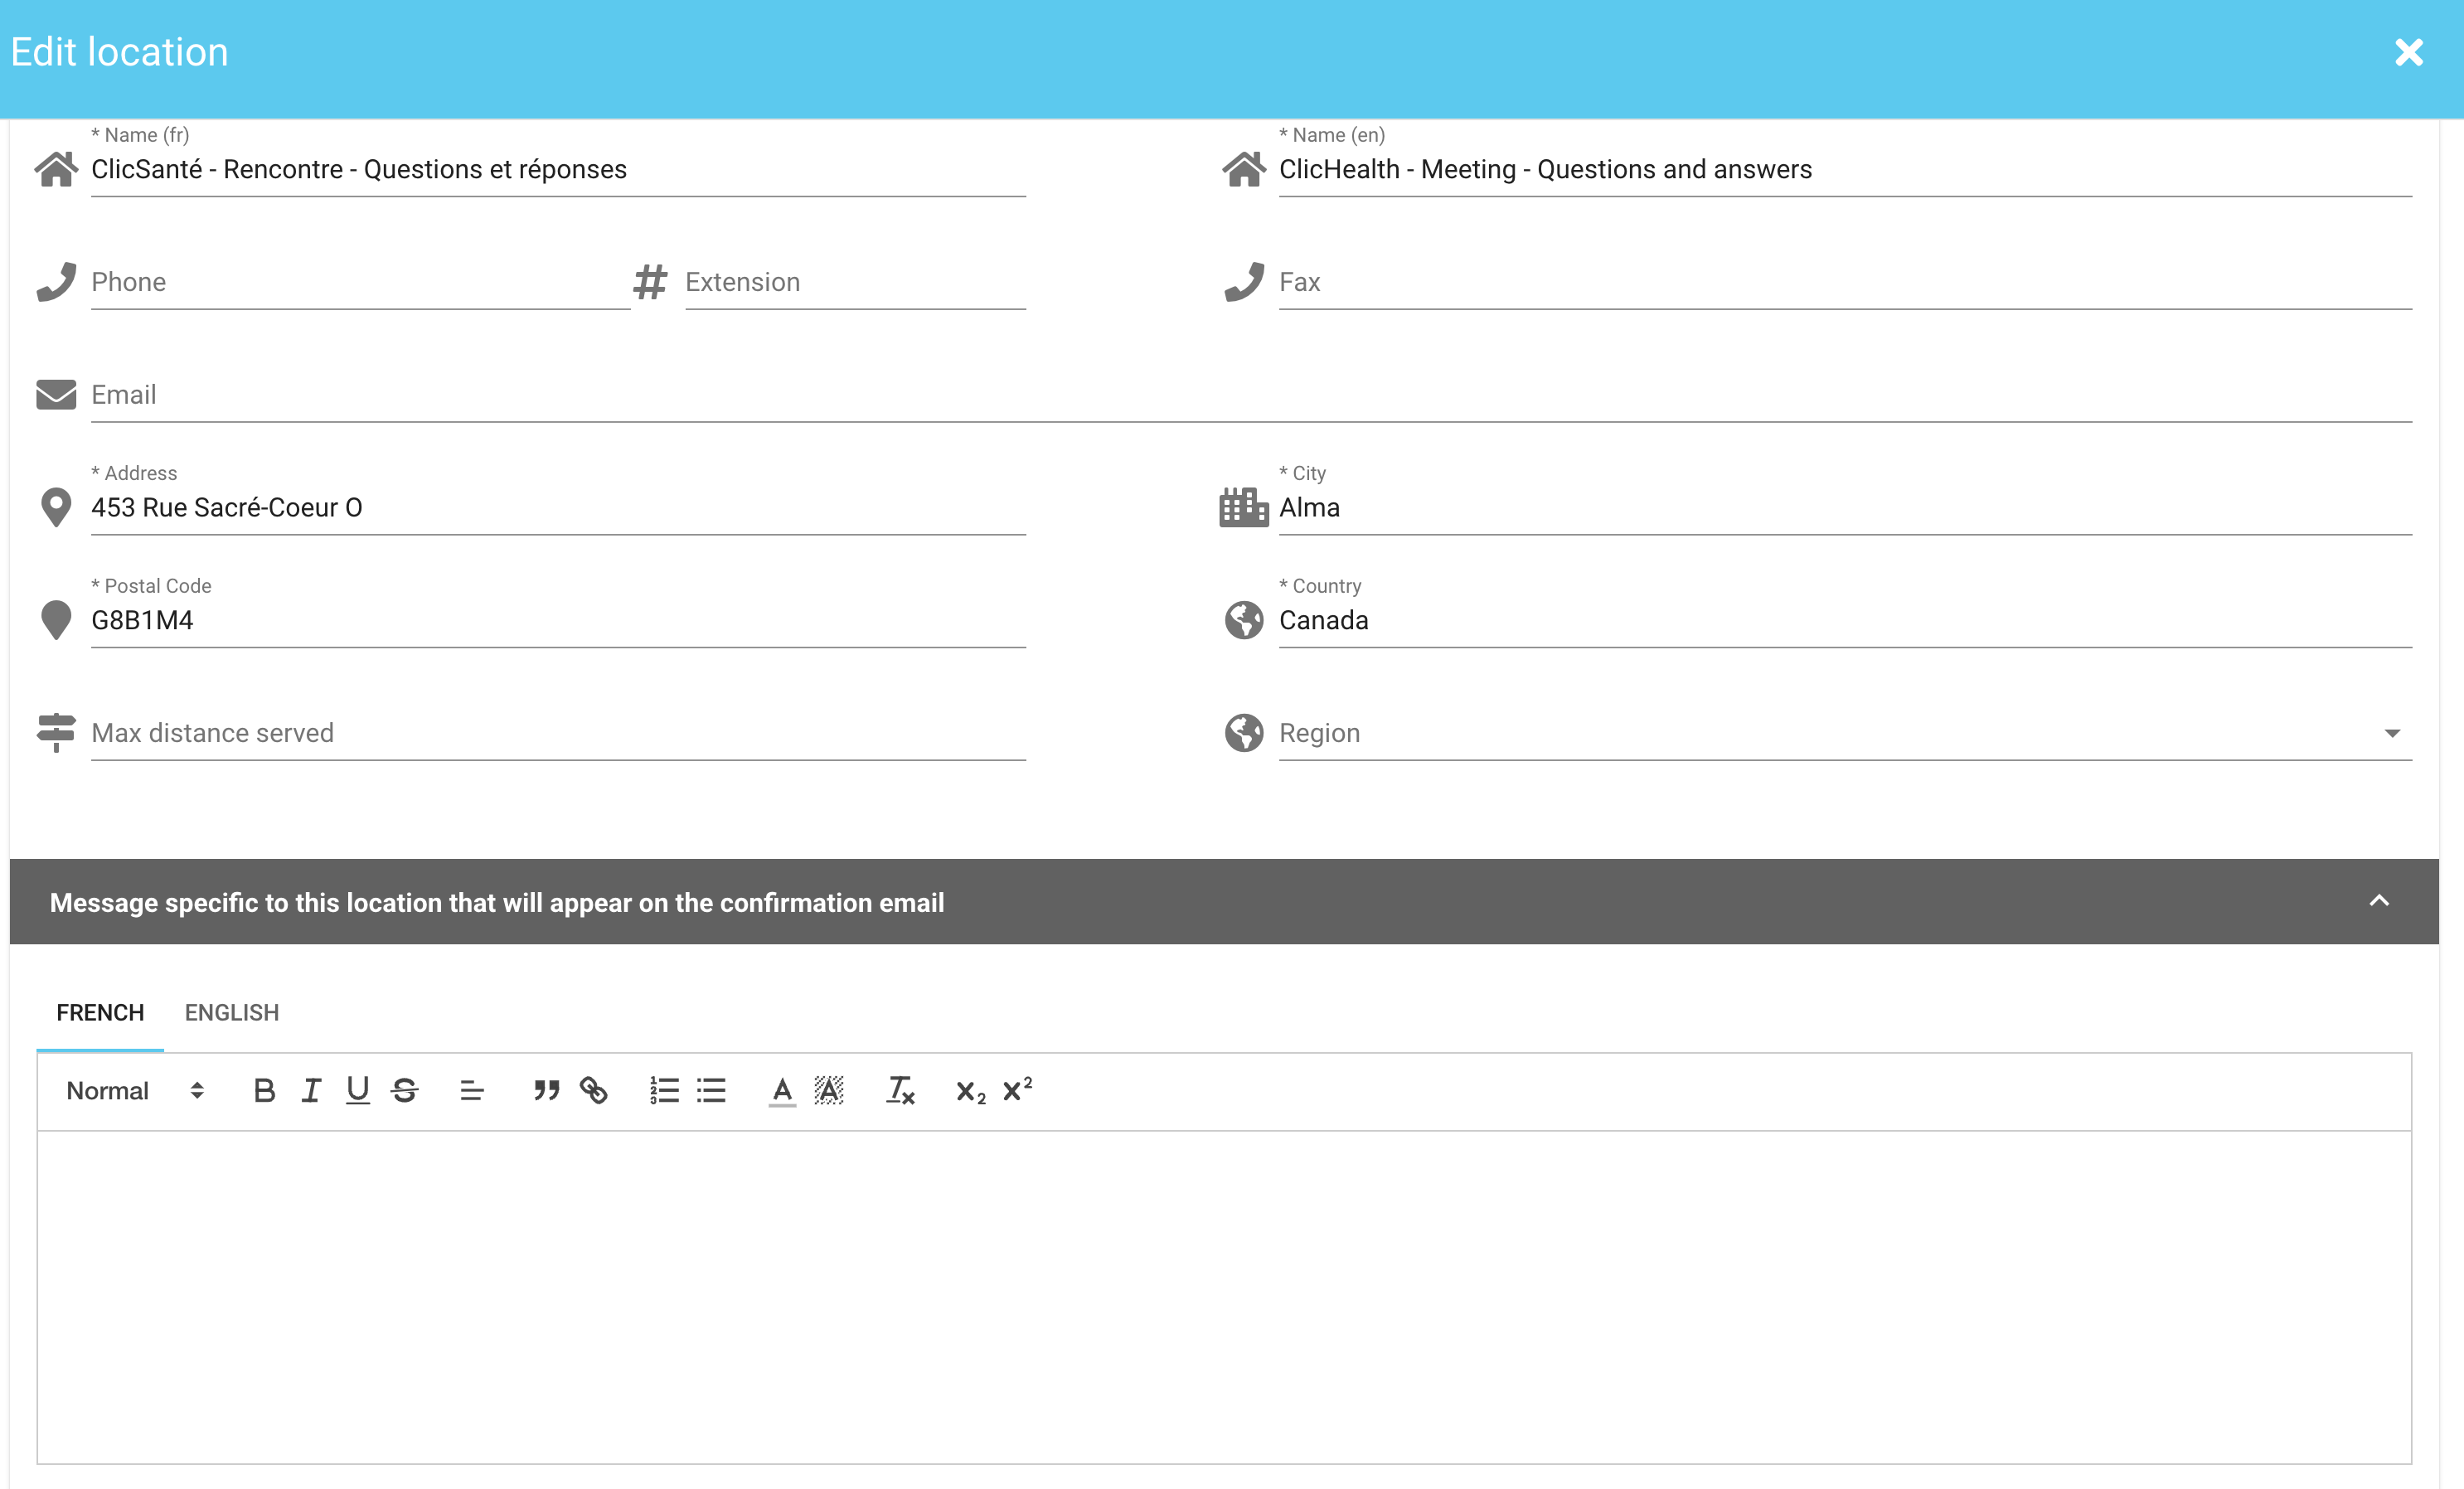The width and height of the screenshot is (2464, 1489).
Task: Apply strikethrough formatting
Action: pyautogui.click(x=404, y=1090)
